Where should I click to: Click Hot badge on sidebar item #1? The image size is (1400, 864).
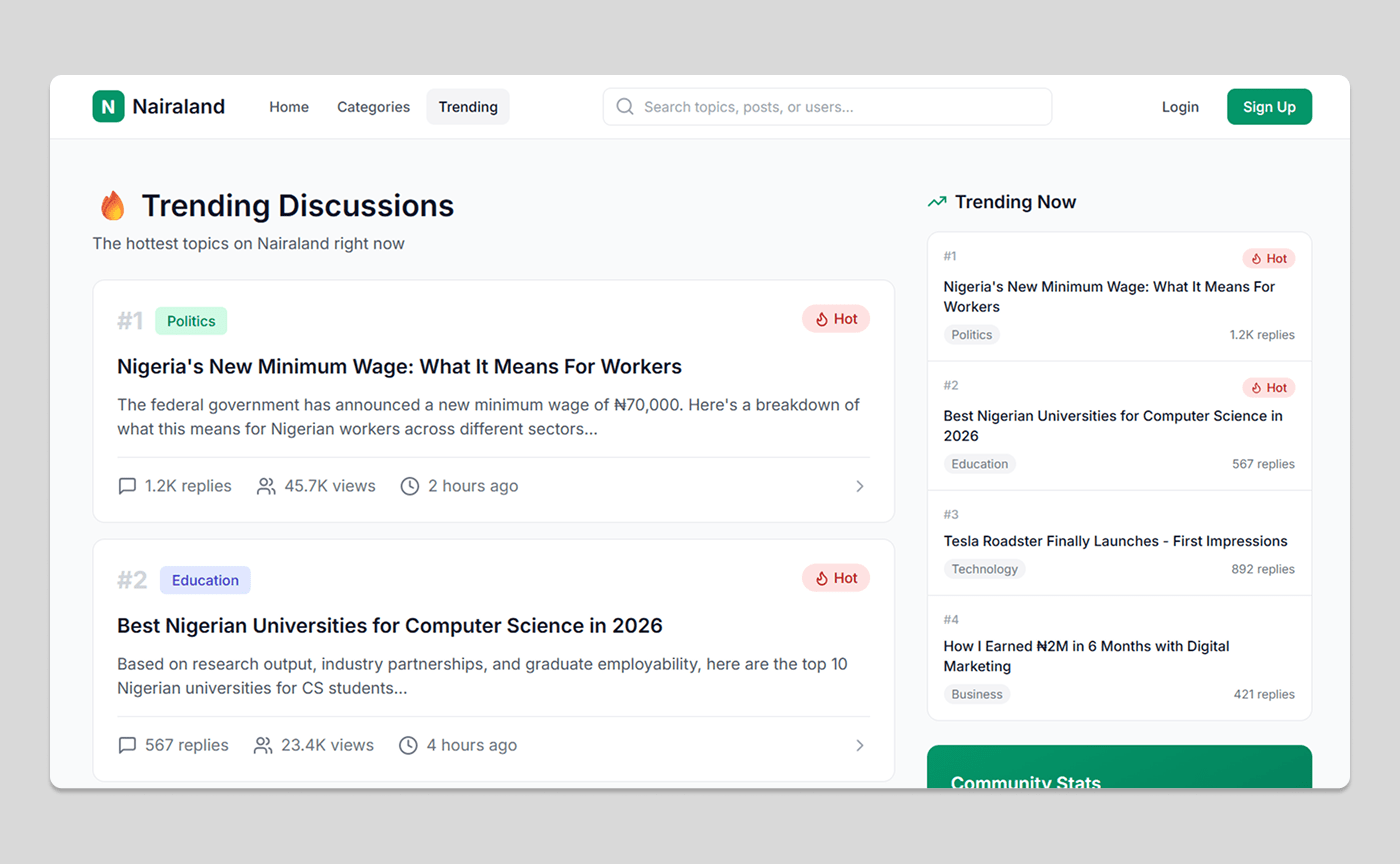pos(1269,258)
